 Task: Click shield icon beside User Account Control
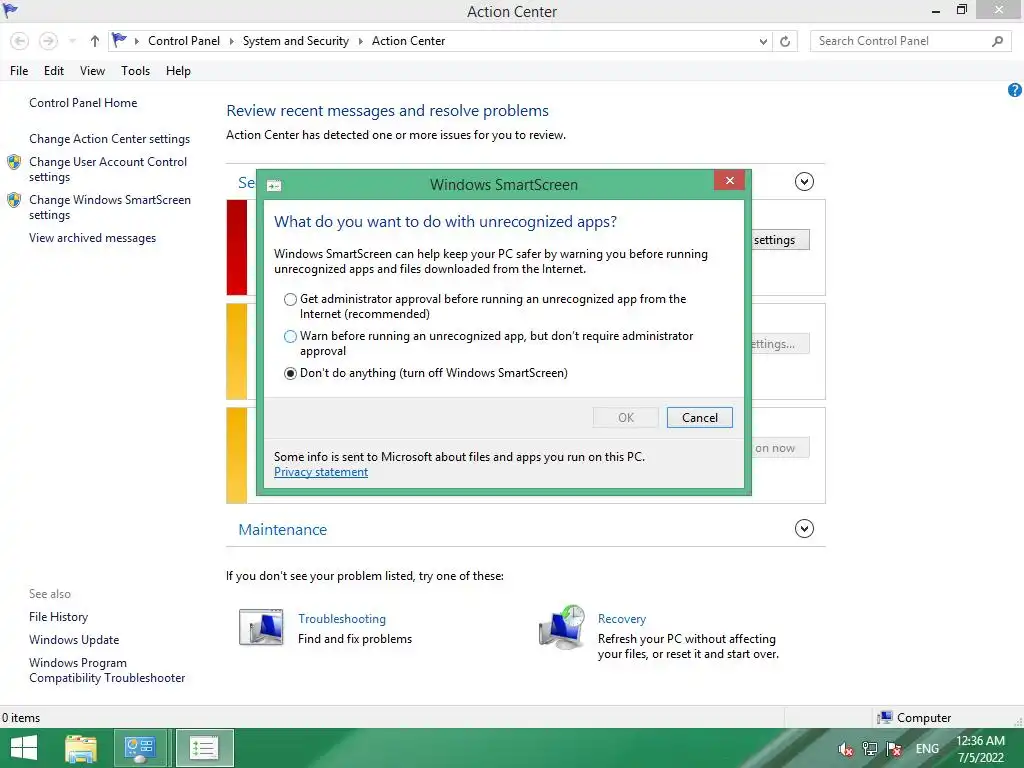[14, 162]
